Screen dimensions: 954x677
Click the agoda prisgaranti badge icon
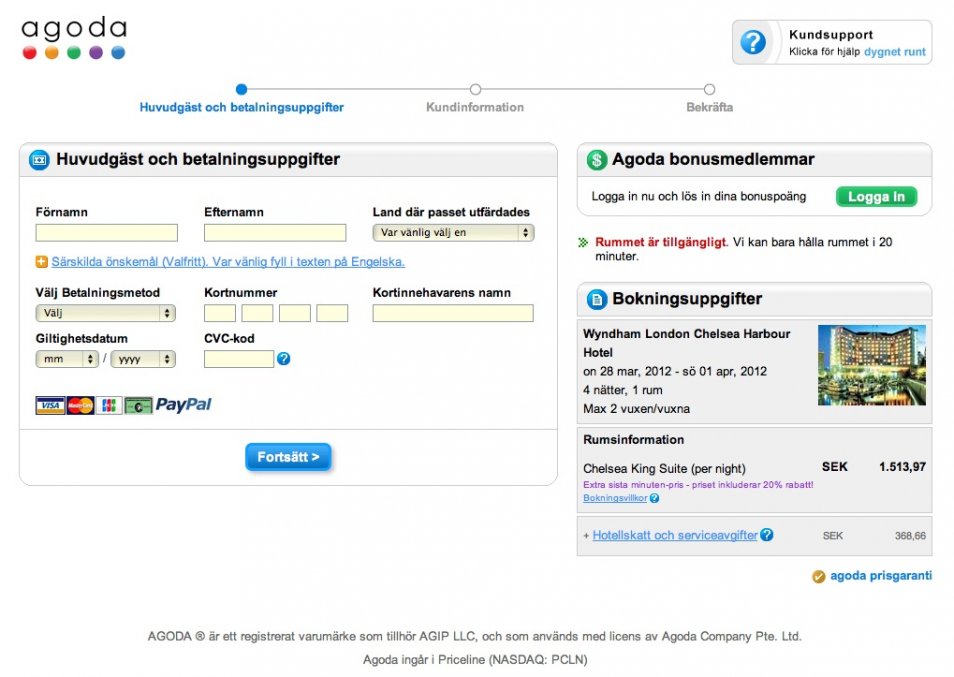click(819, 577)
